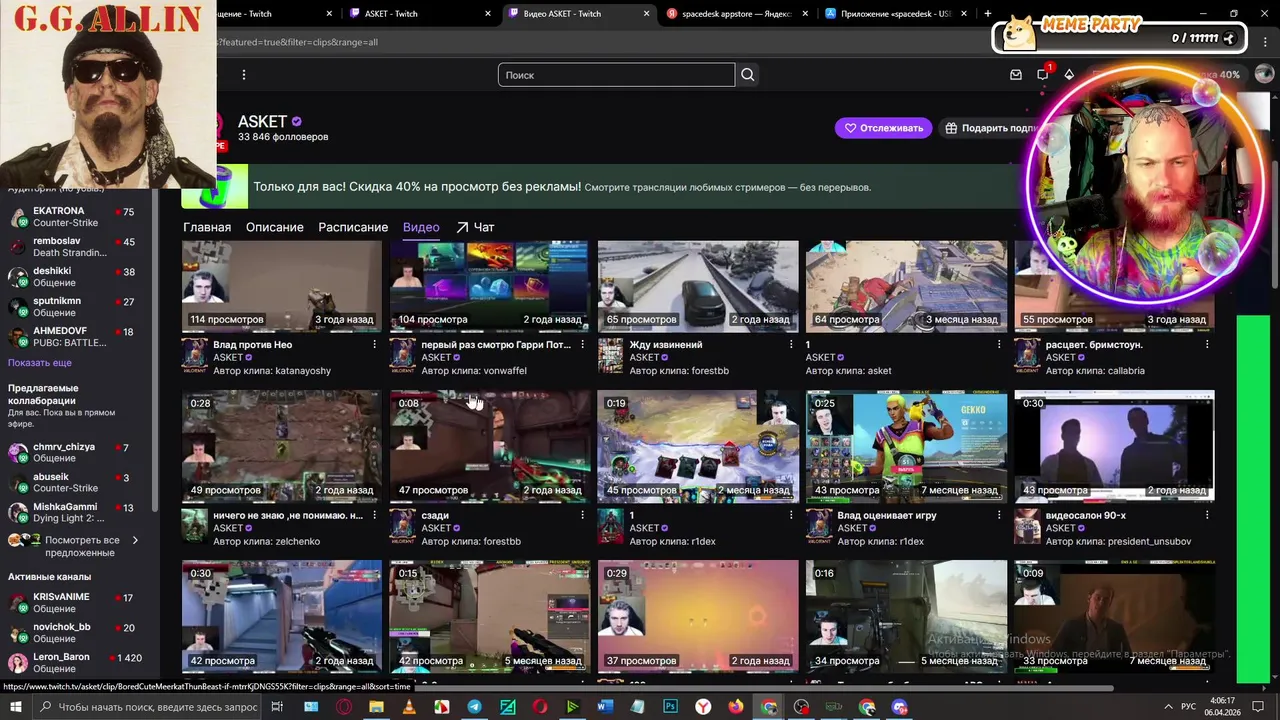Open the Чат popout tab
Viewport: 1280px width, 720px height.
pyautogui.click(x=475, y=227)
